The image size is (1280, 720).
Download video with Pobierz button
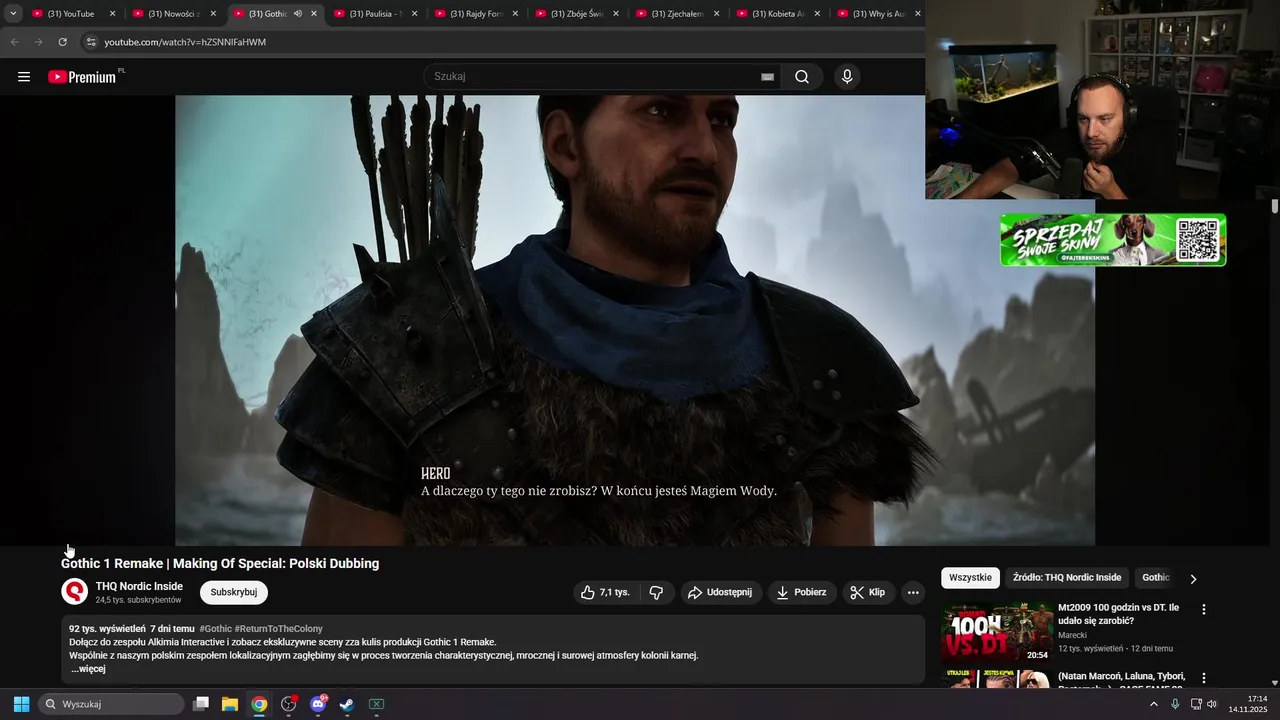point(802,592)
